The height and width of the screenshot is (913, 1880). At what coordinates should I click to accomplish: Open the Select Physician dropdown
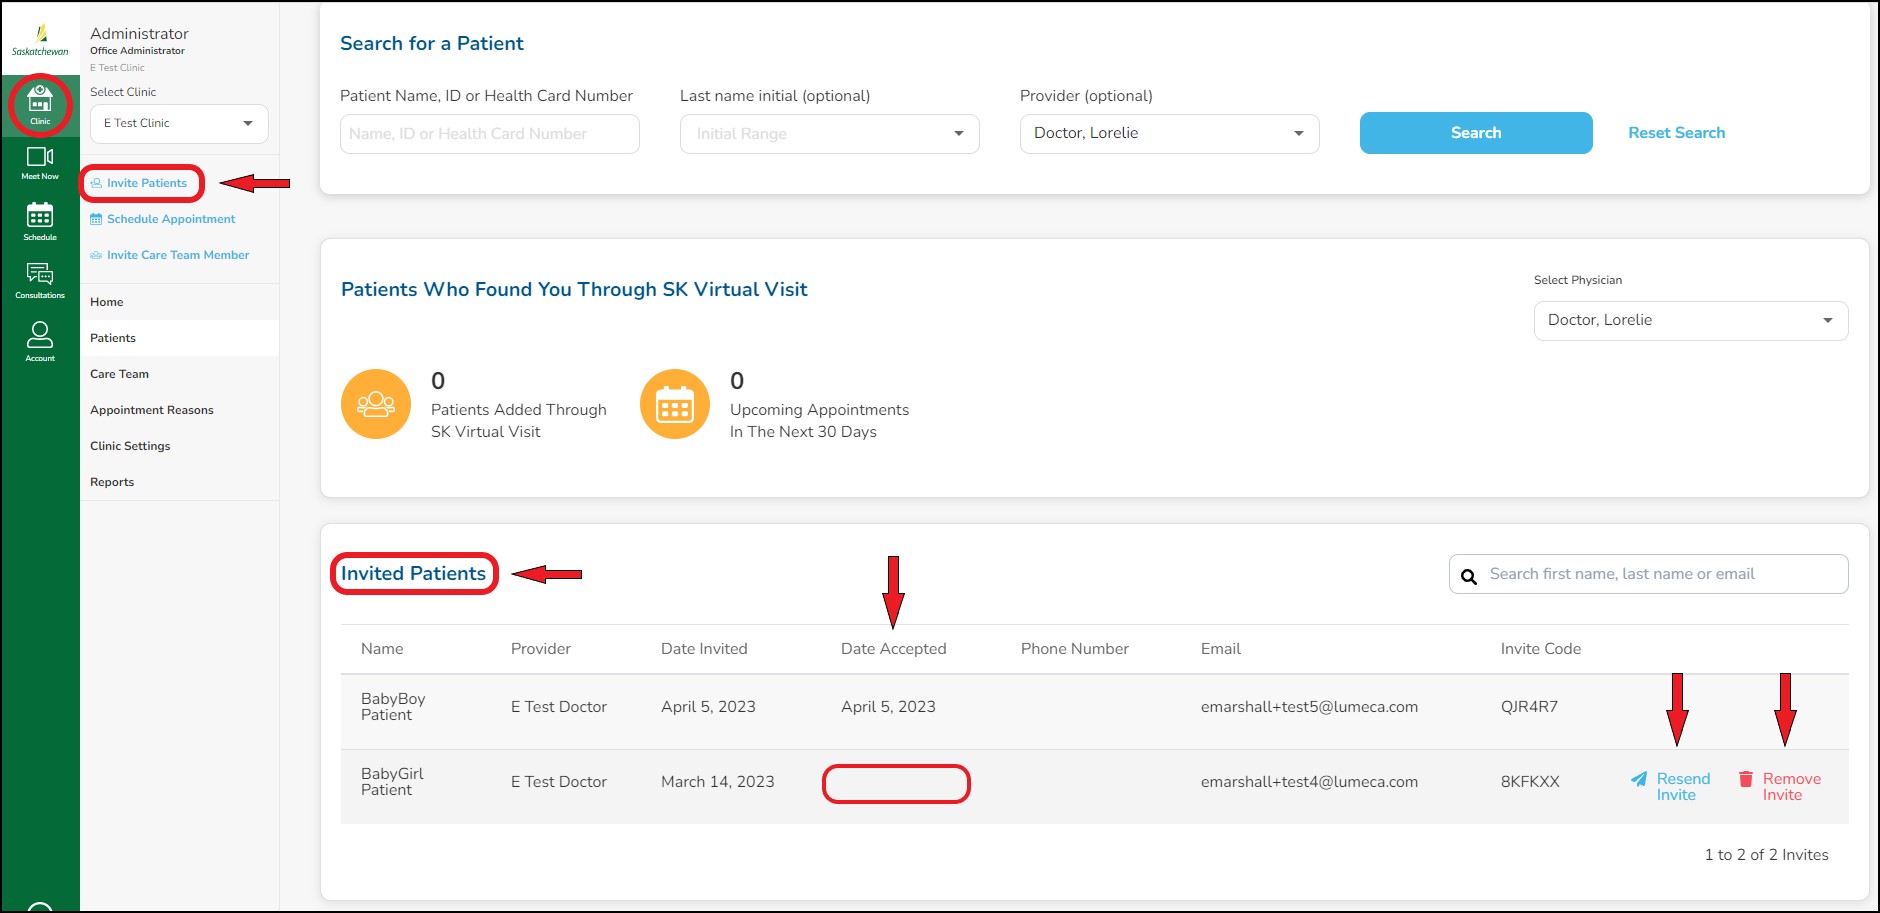point(1690,321)
